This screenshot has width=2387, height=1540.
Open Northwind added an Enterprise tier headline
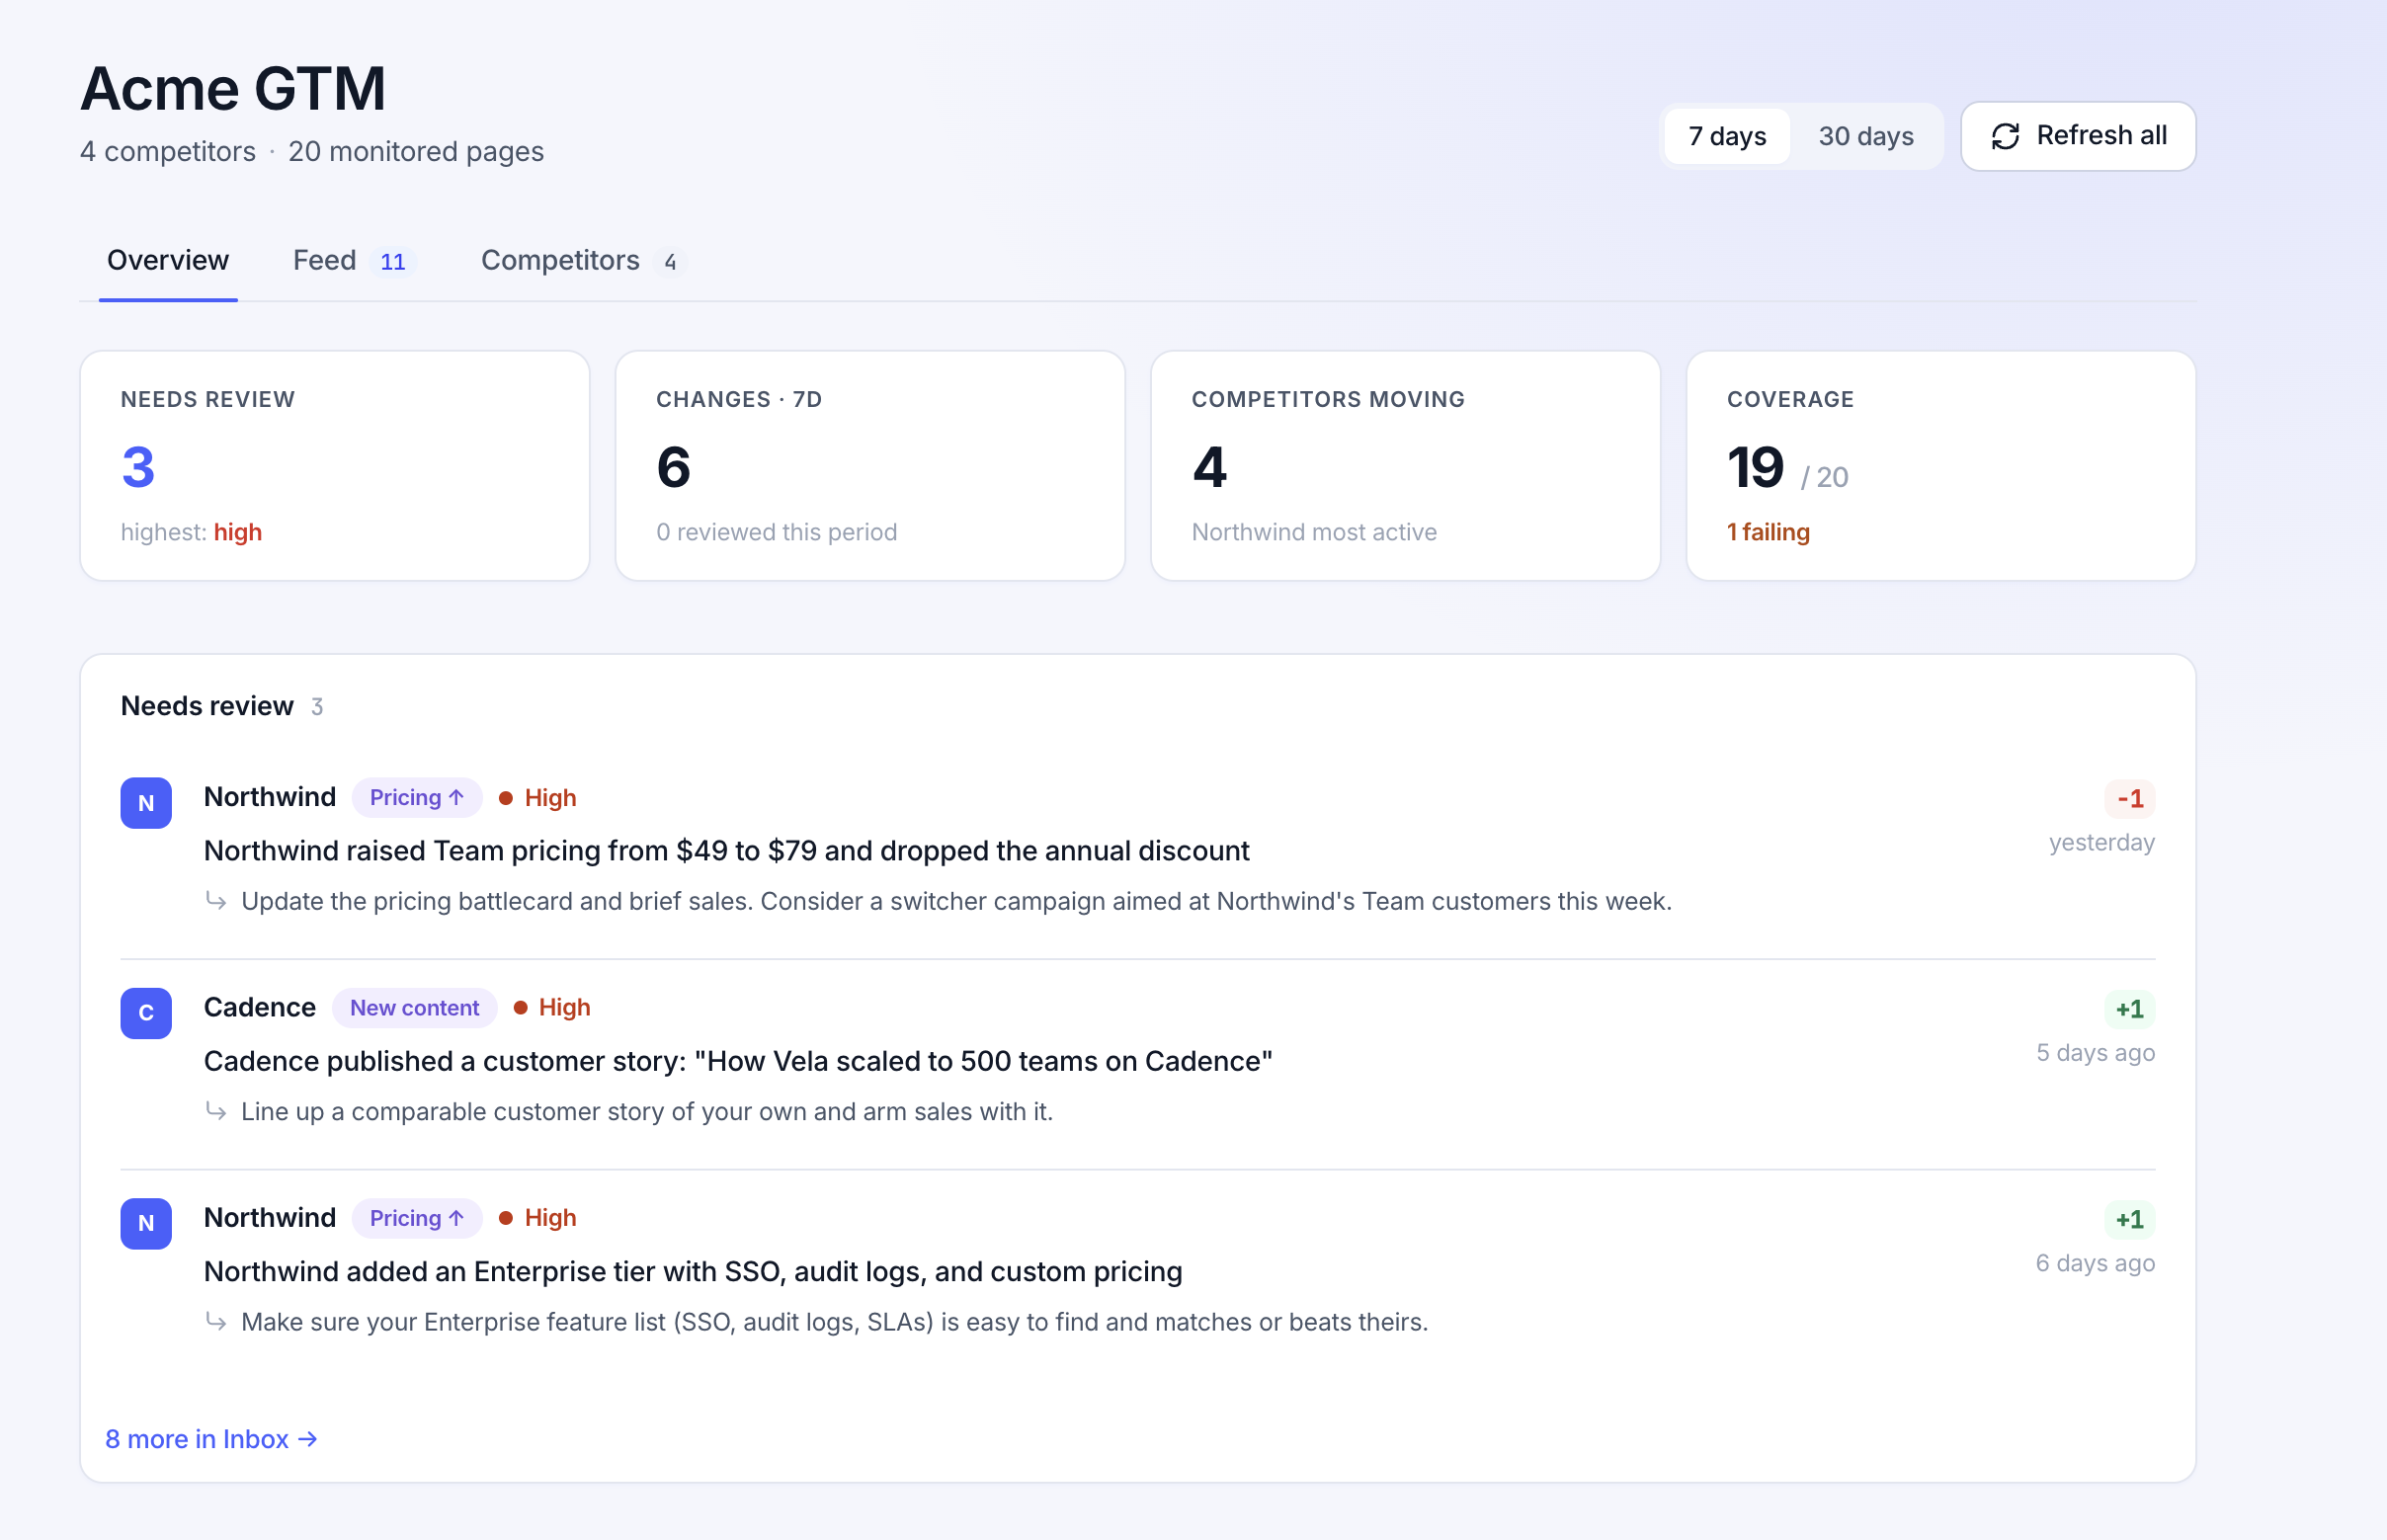point(693,1271)
